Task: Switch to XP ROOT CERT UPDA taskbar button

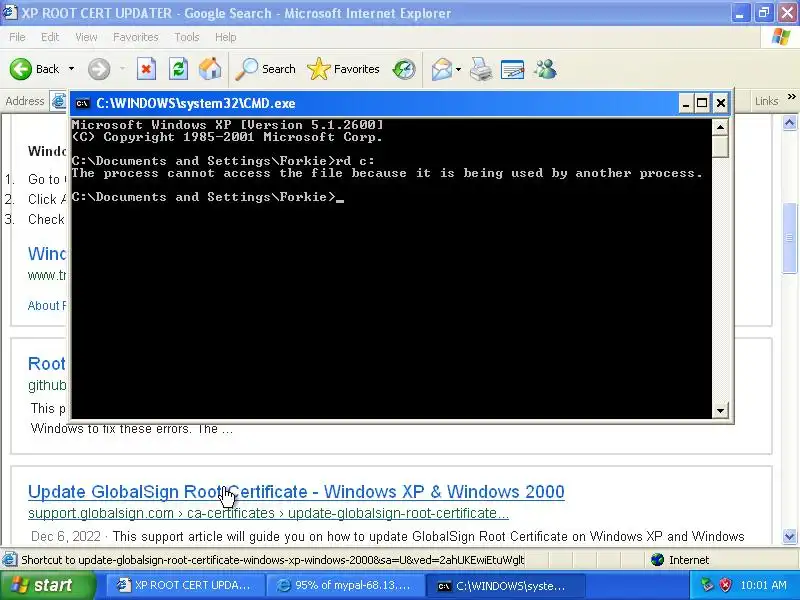Action: click(186, 585)
